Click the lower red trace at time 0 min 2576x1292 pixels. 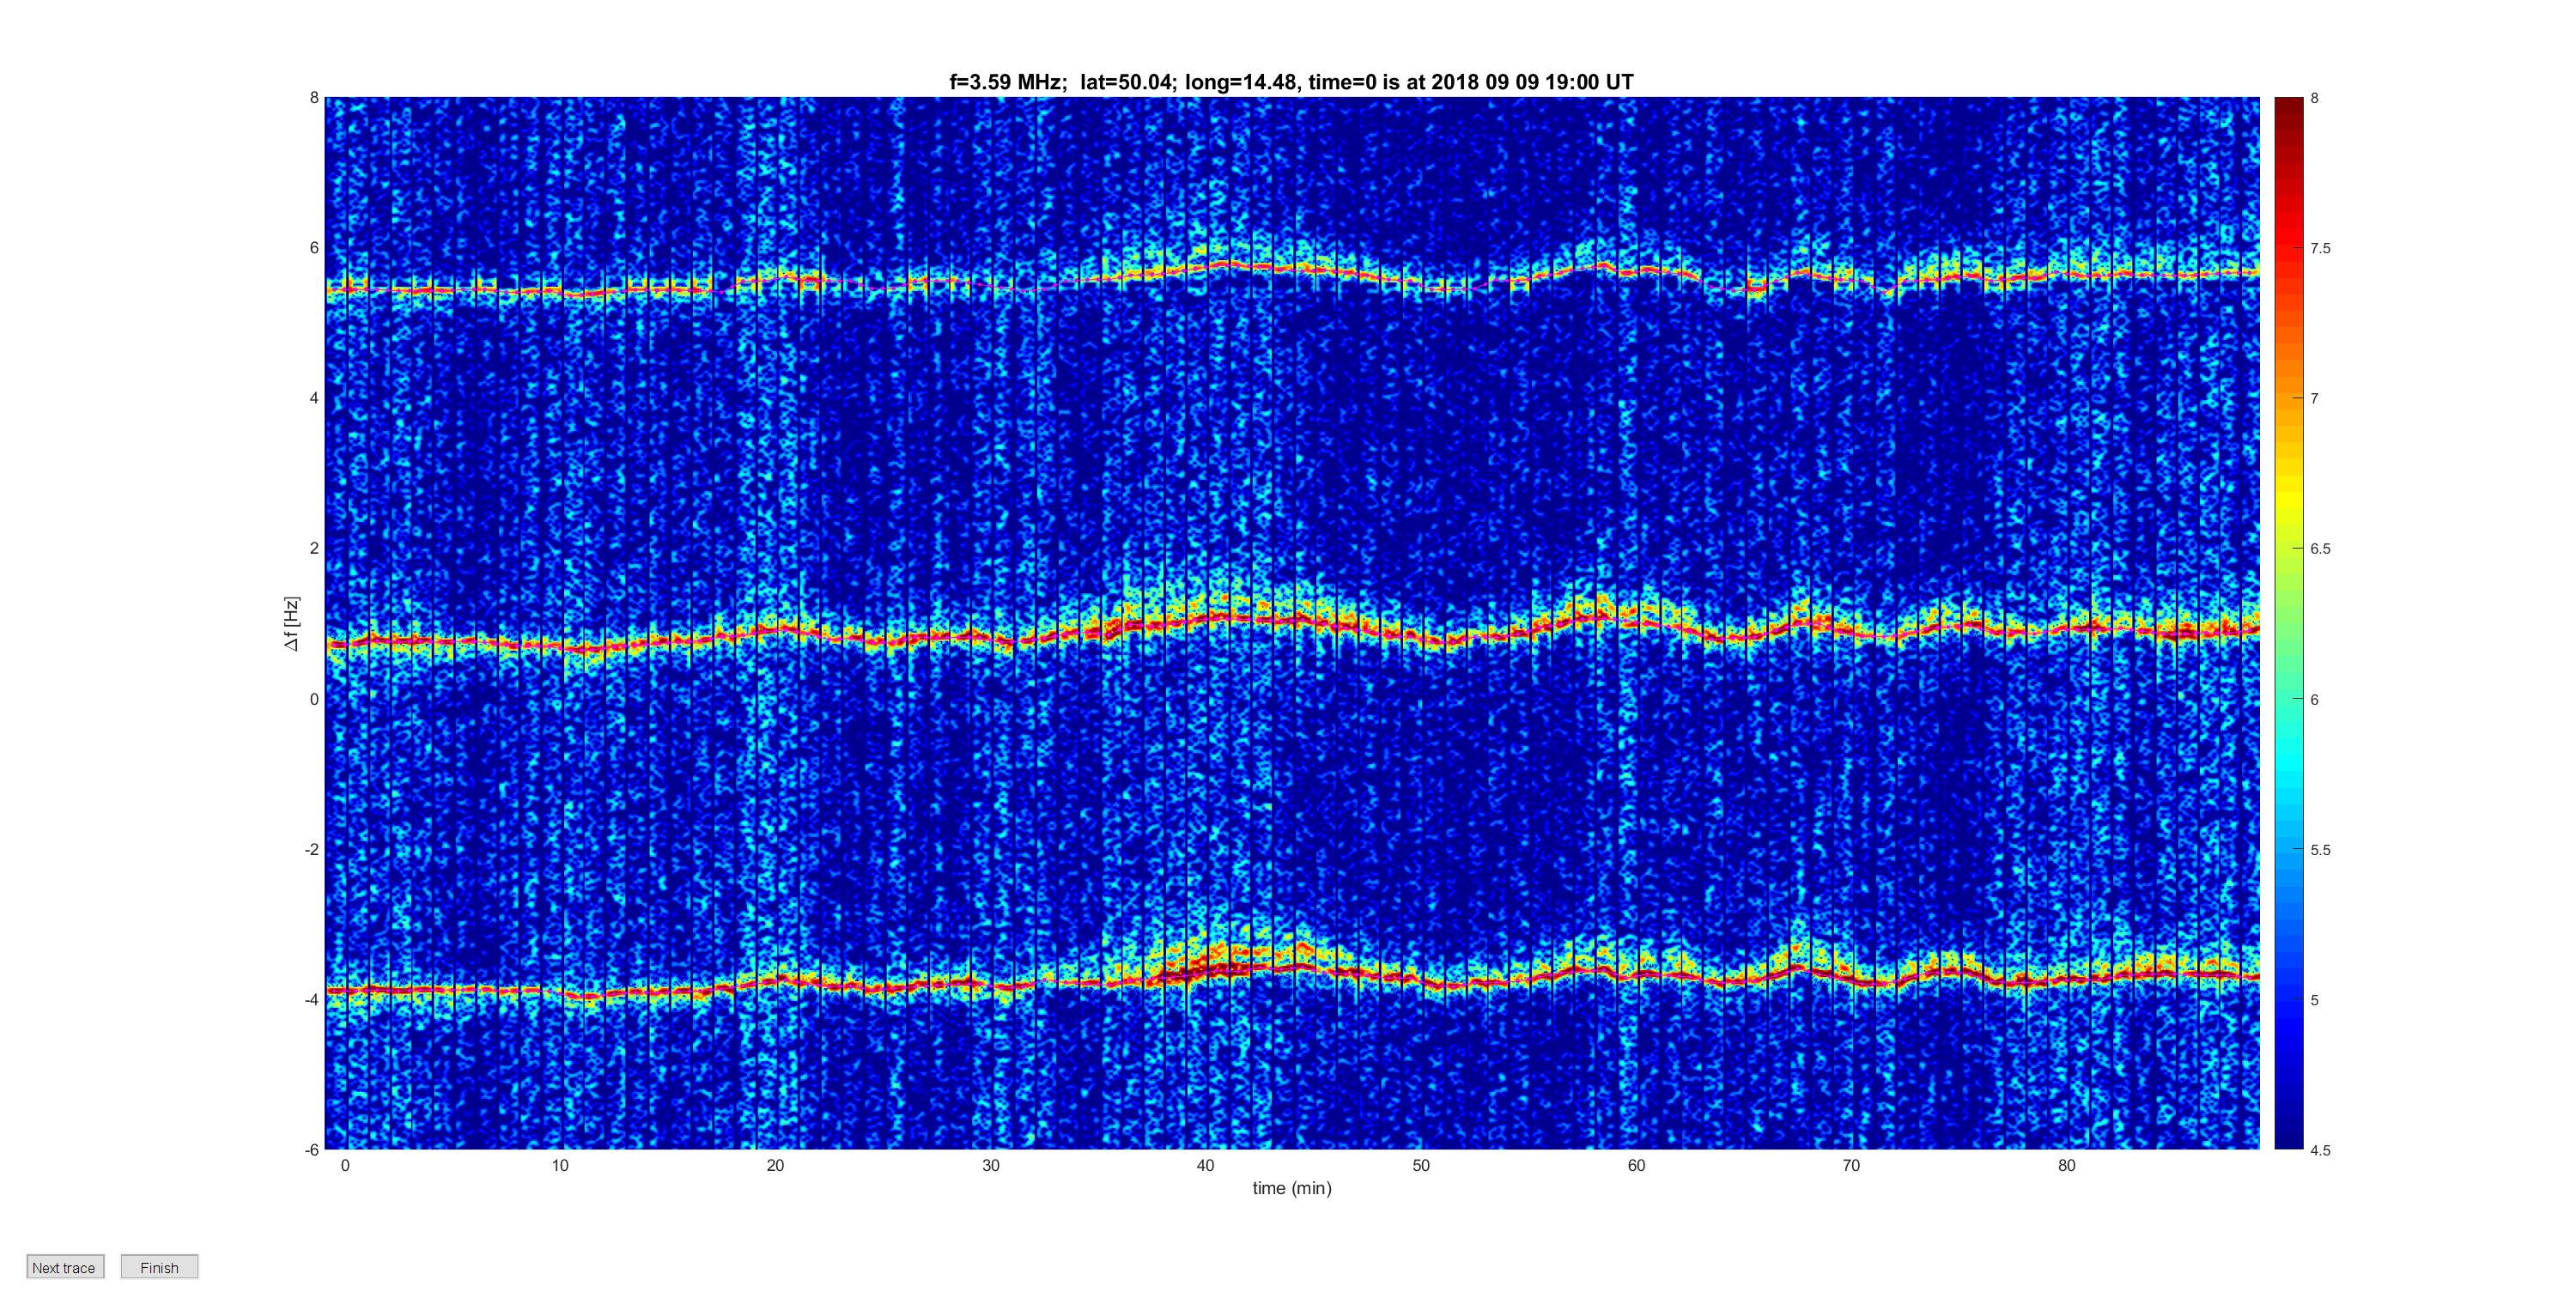tap(346, 990)
